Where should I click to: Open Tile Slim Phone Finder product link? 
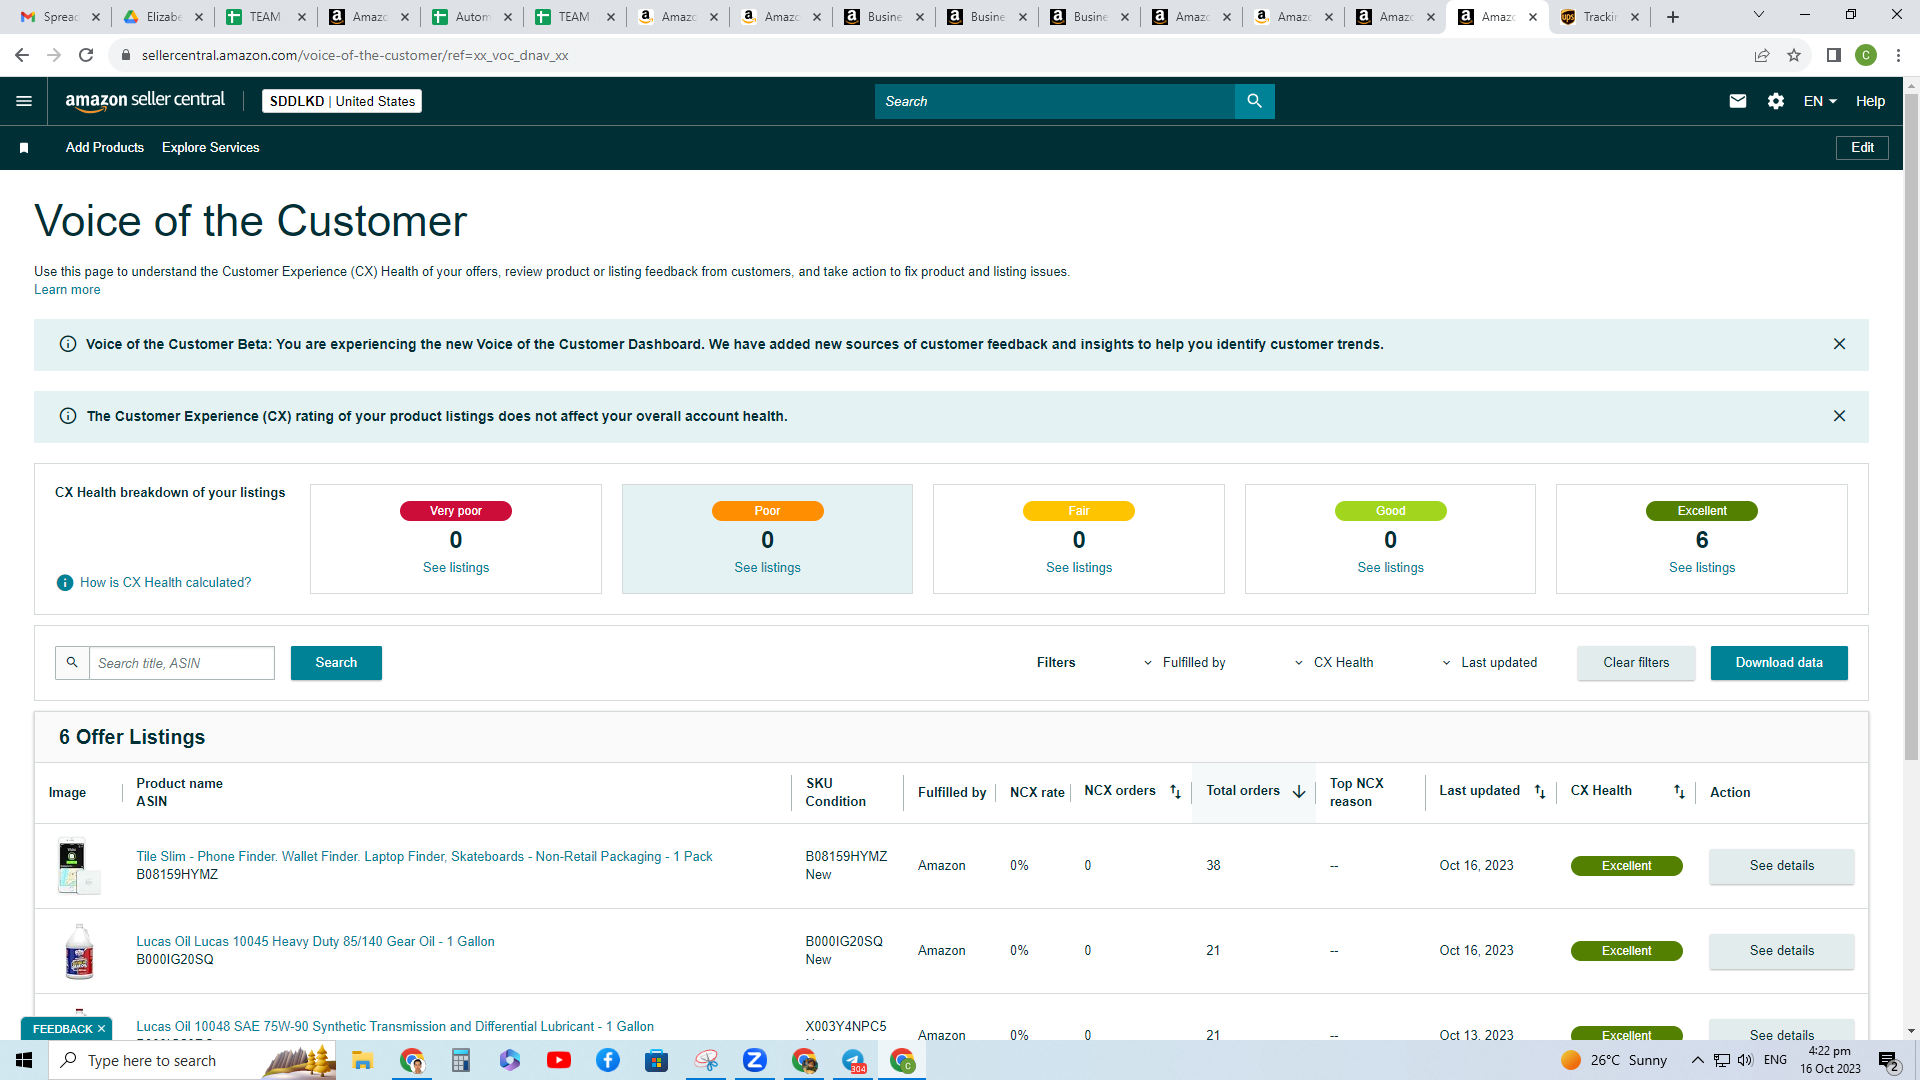point(424,857)
